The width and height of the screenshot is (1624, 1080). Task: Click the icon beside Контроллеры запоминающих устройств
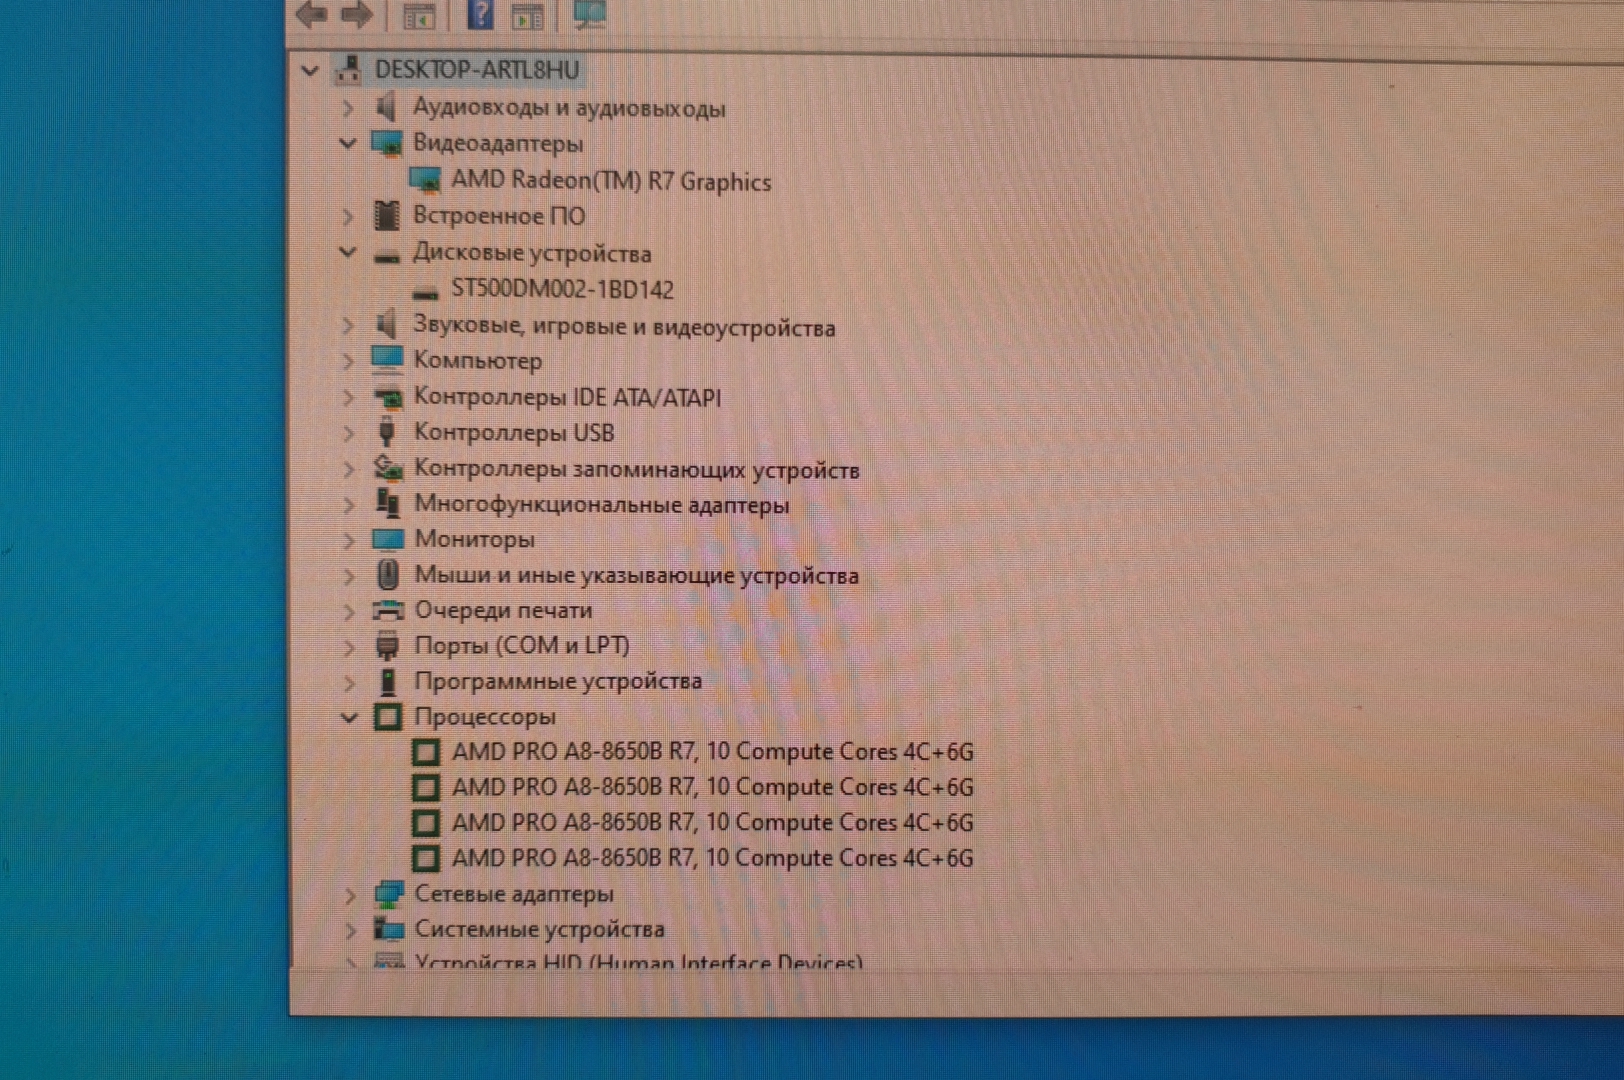tap(388, 468)
